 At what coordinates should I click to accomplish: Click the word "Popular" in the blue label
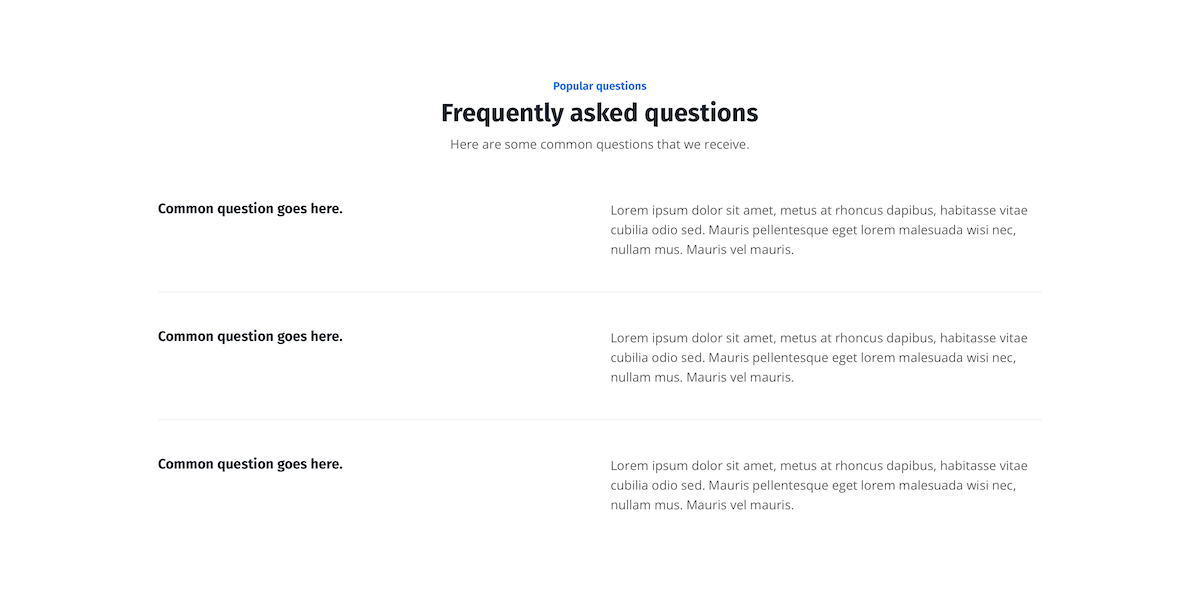tap(574, 86)
